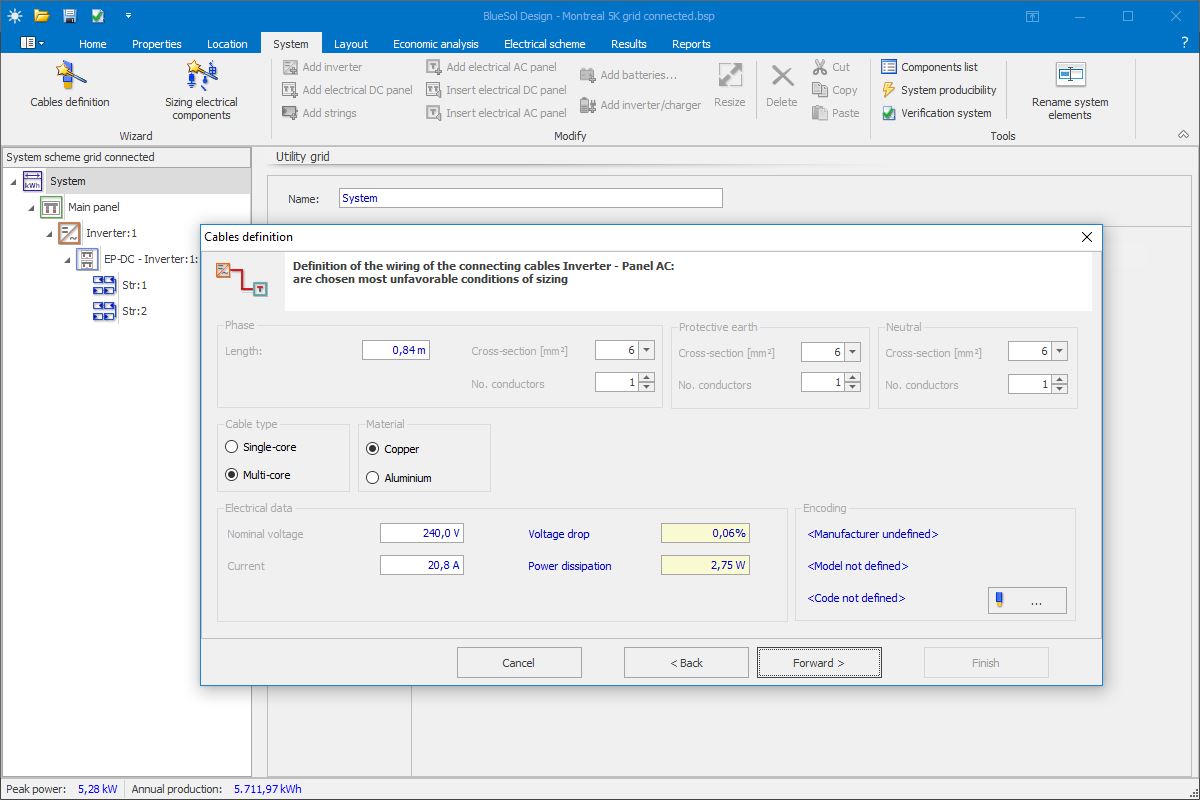Click the Current value field
The image size is (1200, 800).
(x=422, y=565)
